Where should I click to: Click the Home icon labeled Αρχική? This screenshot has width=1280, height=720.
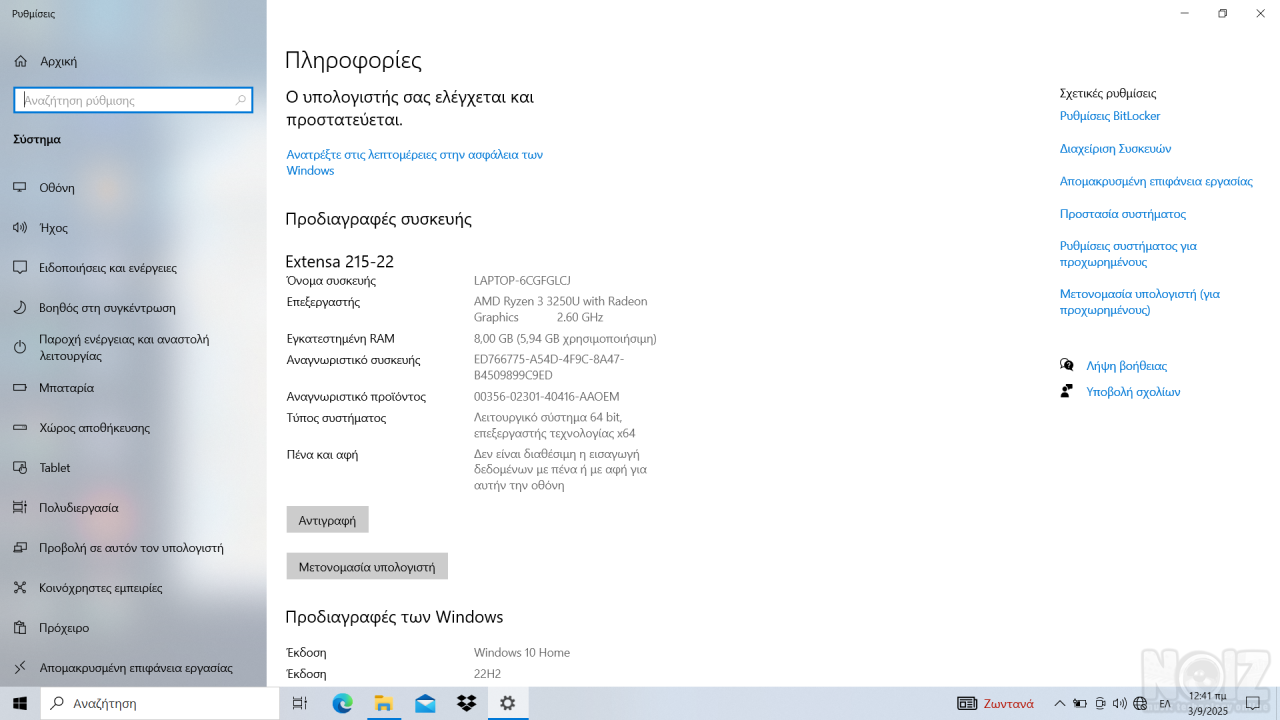[21, 61]
